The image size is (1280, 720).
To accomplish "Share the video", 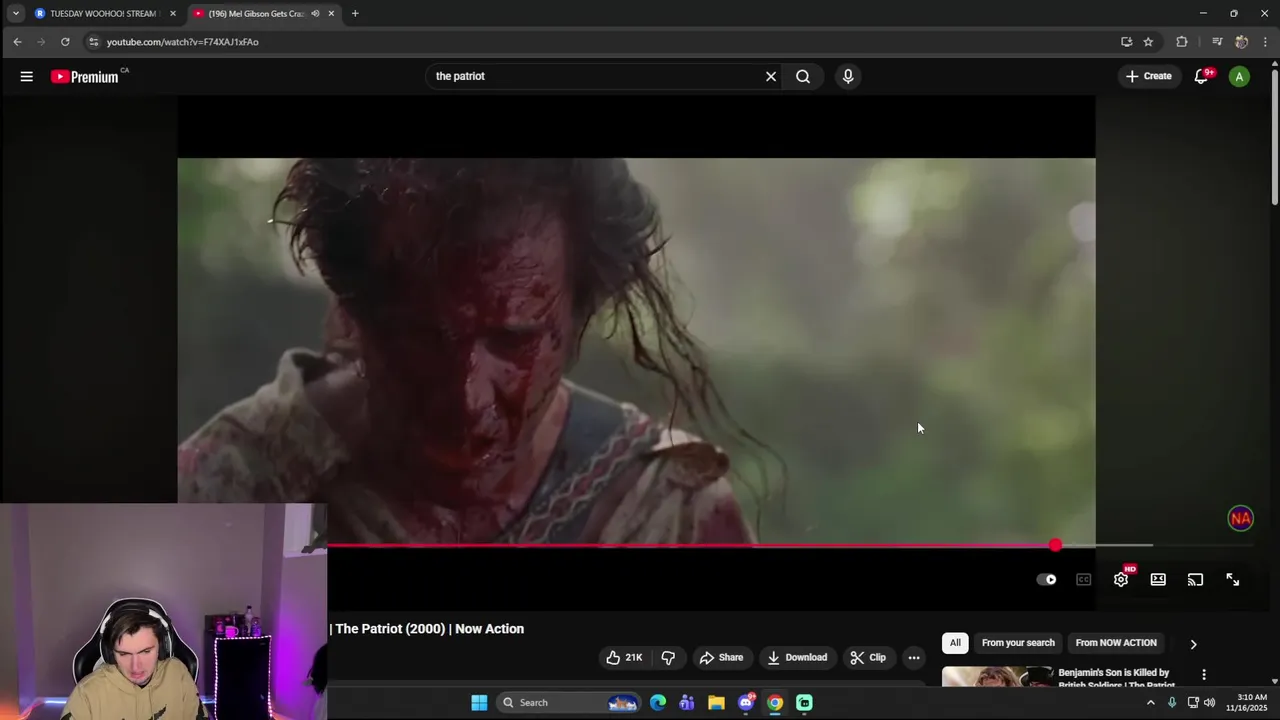I will pos(721,657).
